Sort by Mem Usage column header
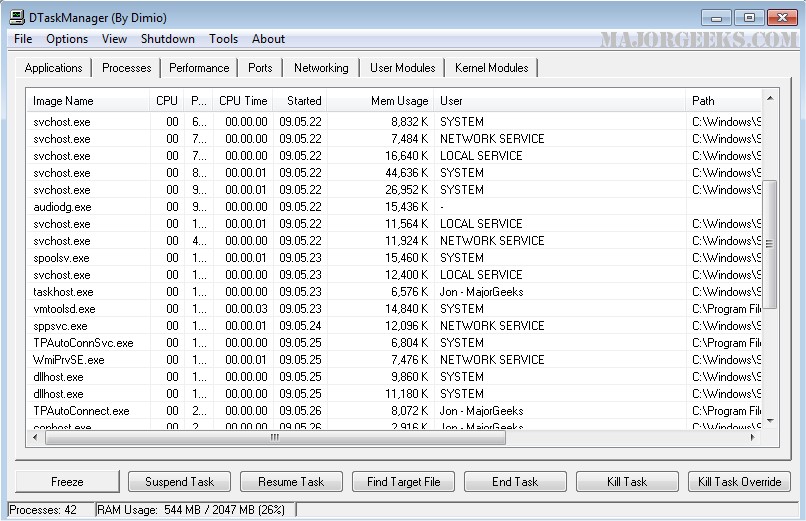 (380, 101)
